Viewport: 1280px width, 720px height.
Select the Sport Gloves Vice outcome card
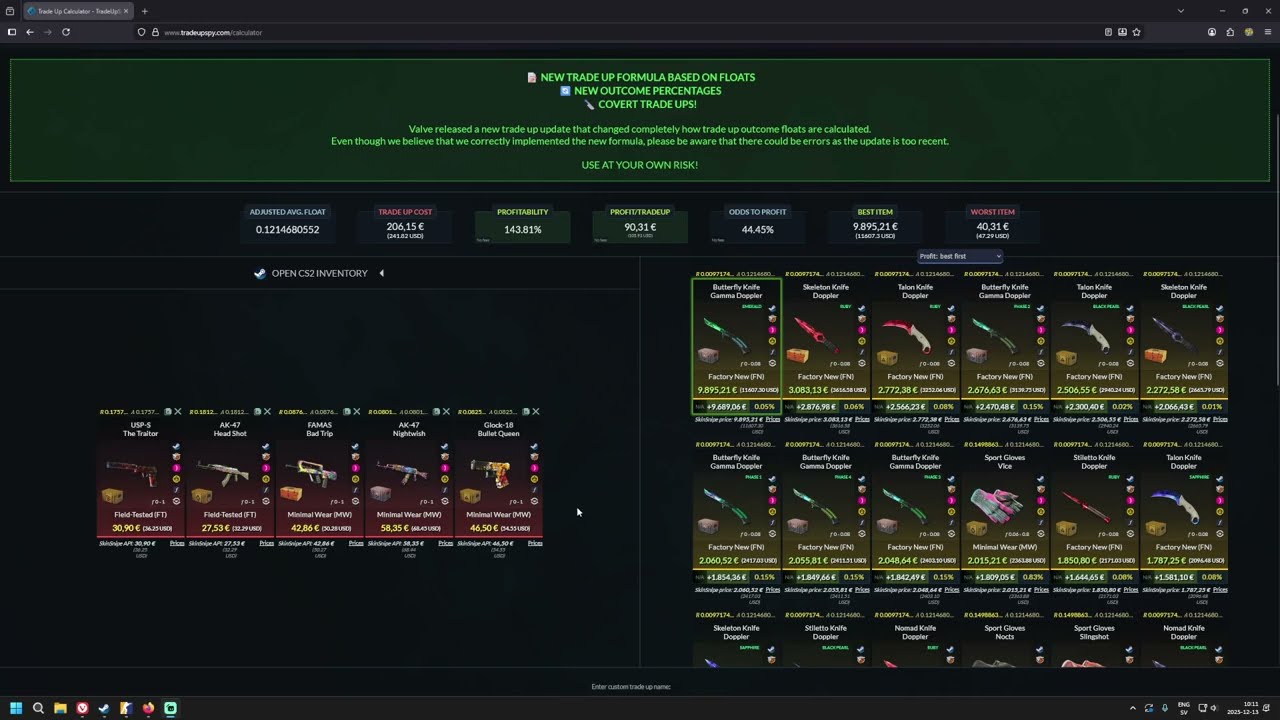coord(1005,517)
